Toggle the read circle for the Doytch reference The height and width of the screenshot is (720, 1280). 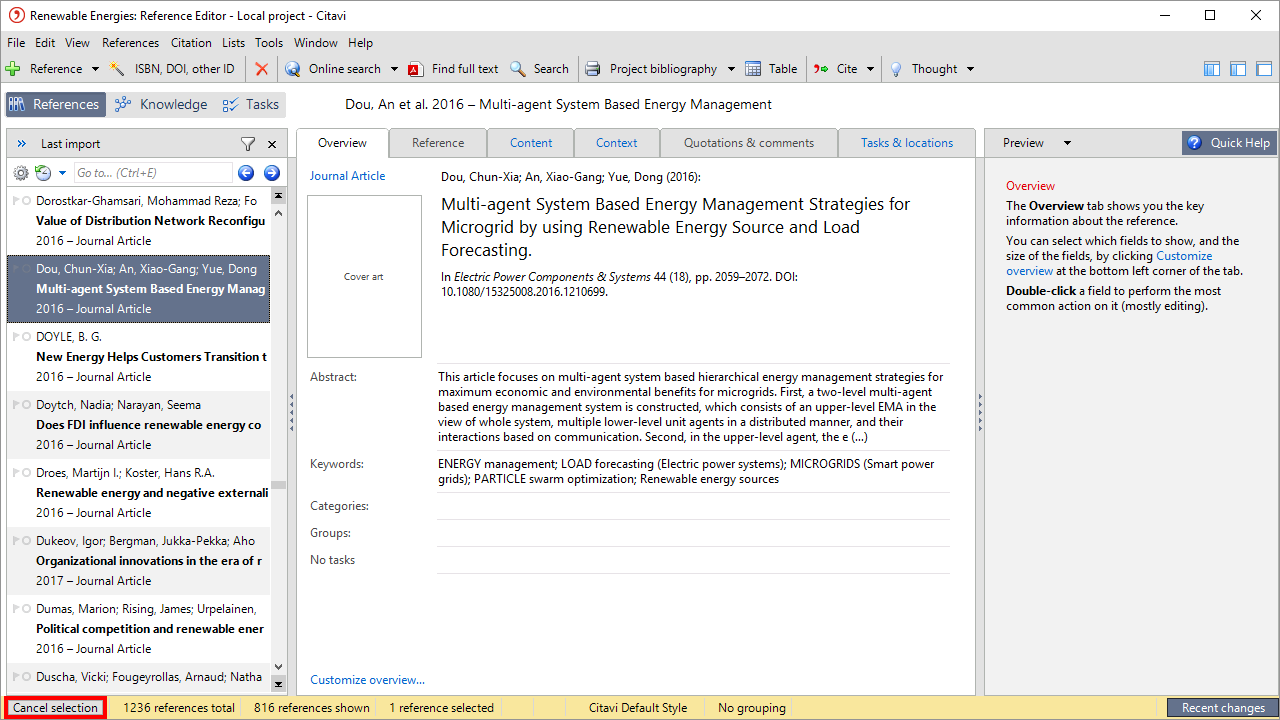coord(27,405)
